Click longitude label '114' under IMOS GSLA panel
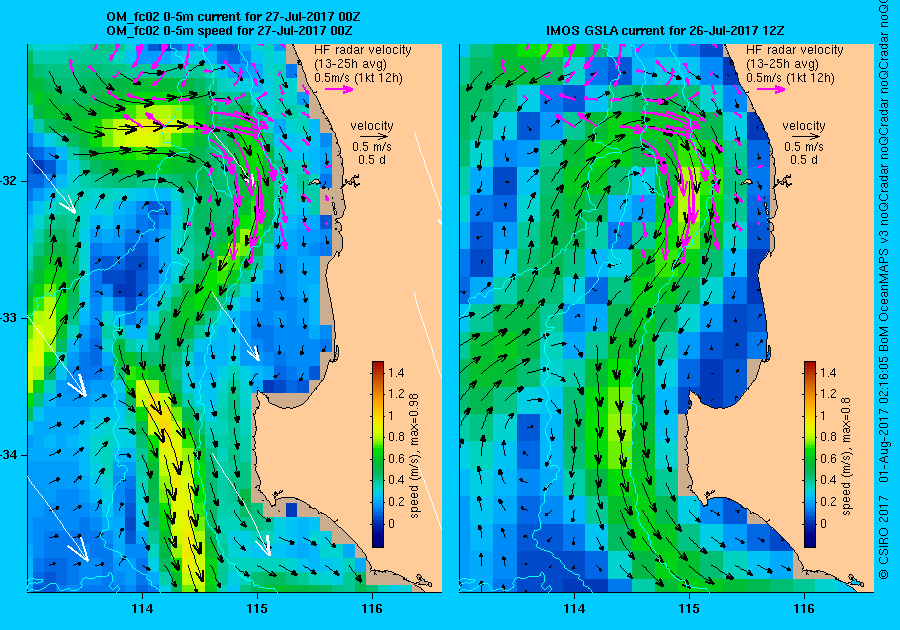The image size is (900, 630). click(574, 609)
